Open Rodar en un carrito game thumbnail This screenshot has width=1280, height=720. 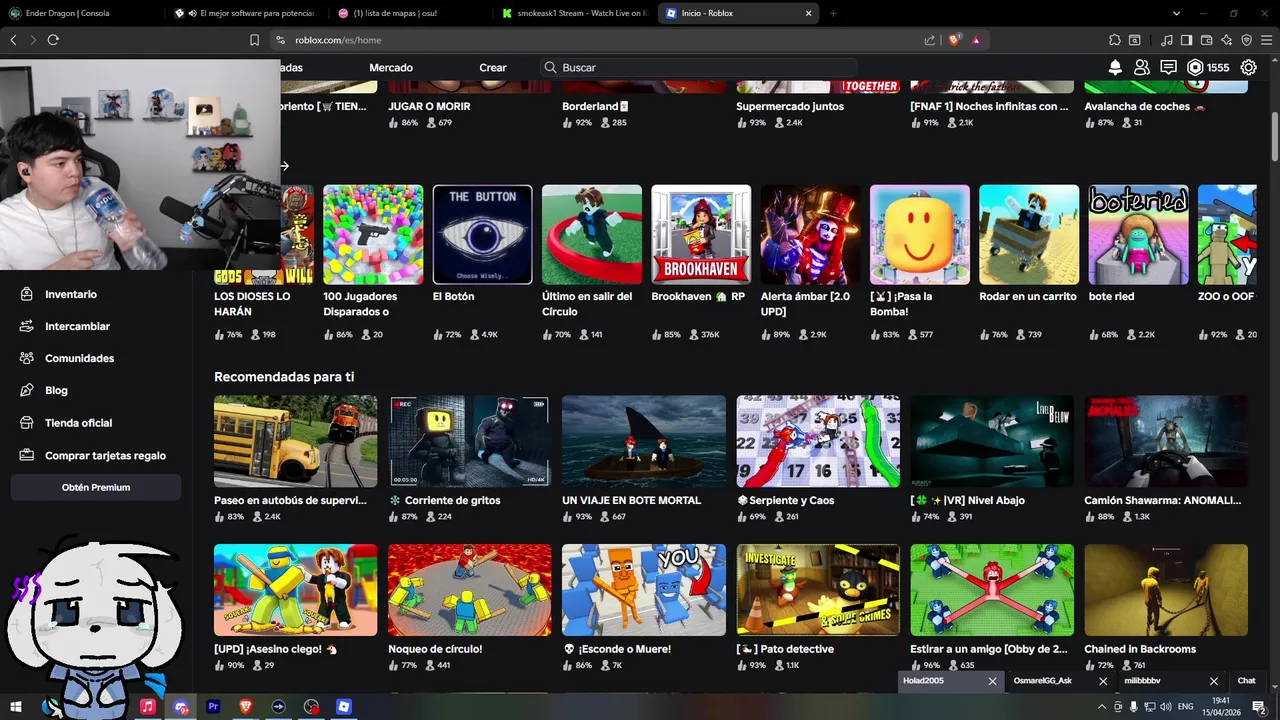point(1029,234)
